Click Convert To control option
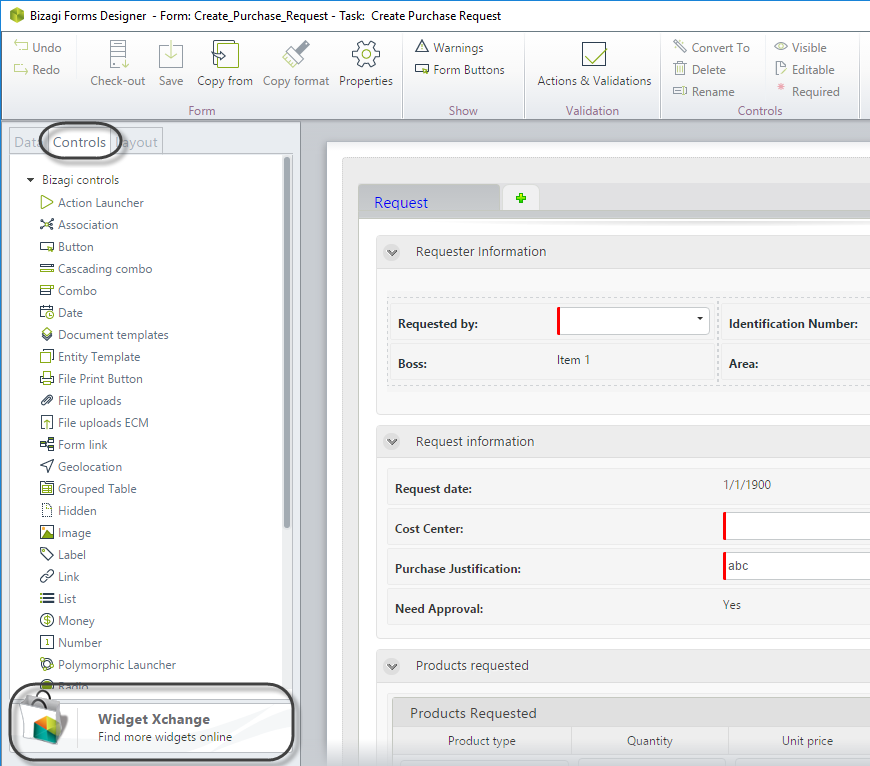Viewport: 870px width, 766px height. coord(711,47)
